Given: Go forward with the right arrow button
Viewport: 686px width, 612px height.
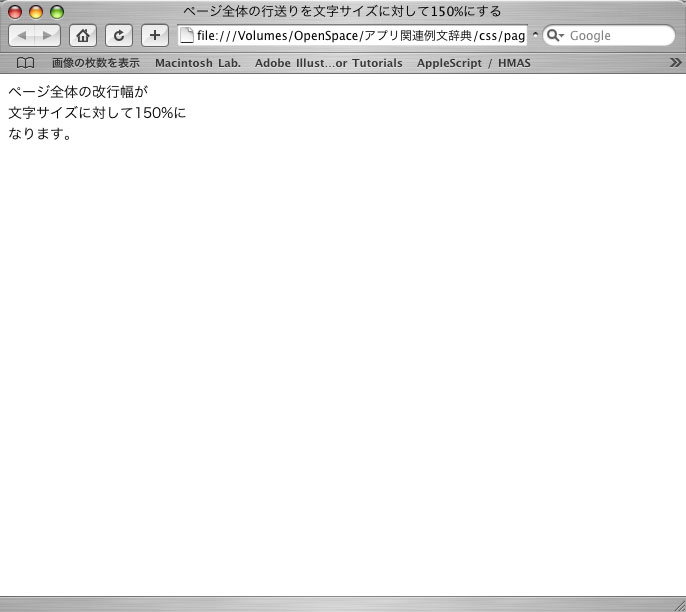Looking at the screenshot, I should coord(47,35).
